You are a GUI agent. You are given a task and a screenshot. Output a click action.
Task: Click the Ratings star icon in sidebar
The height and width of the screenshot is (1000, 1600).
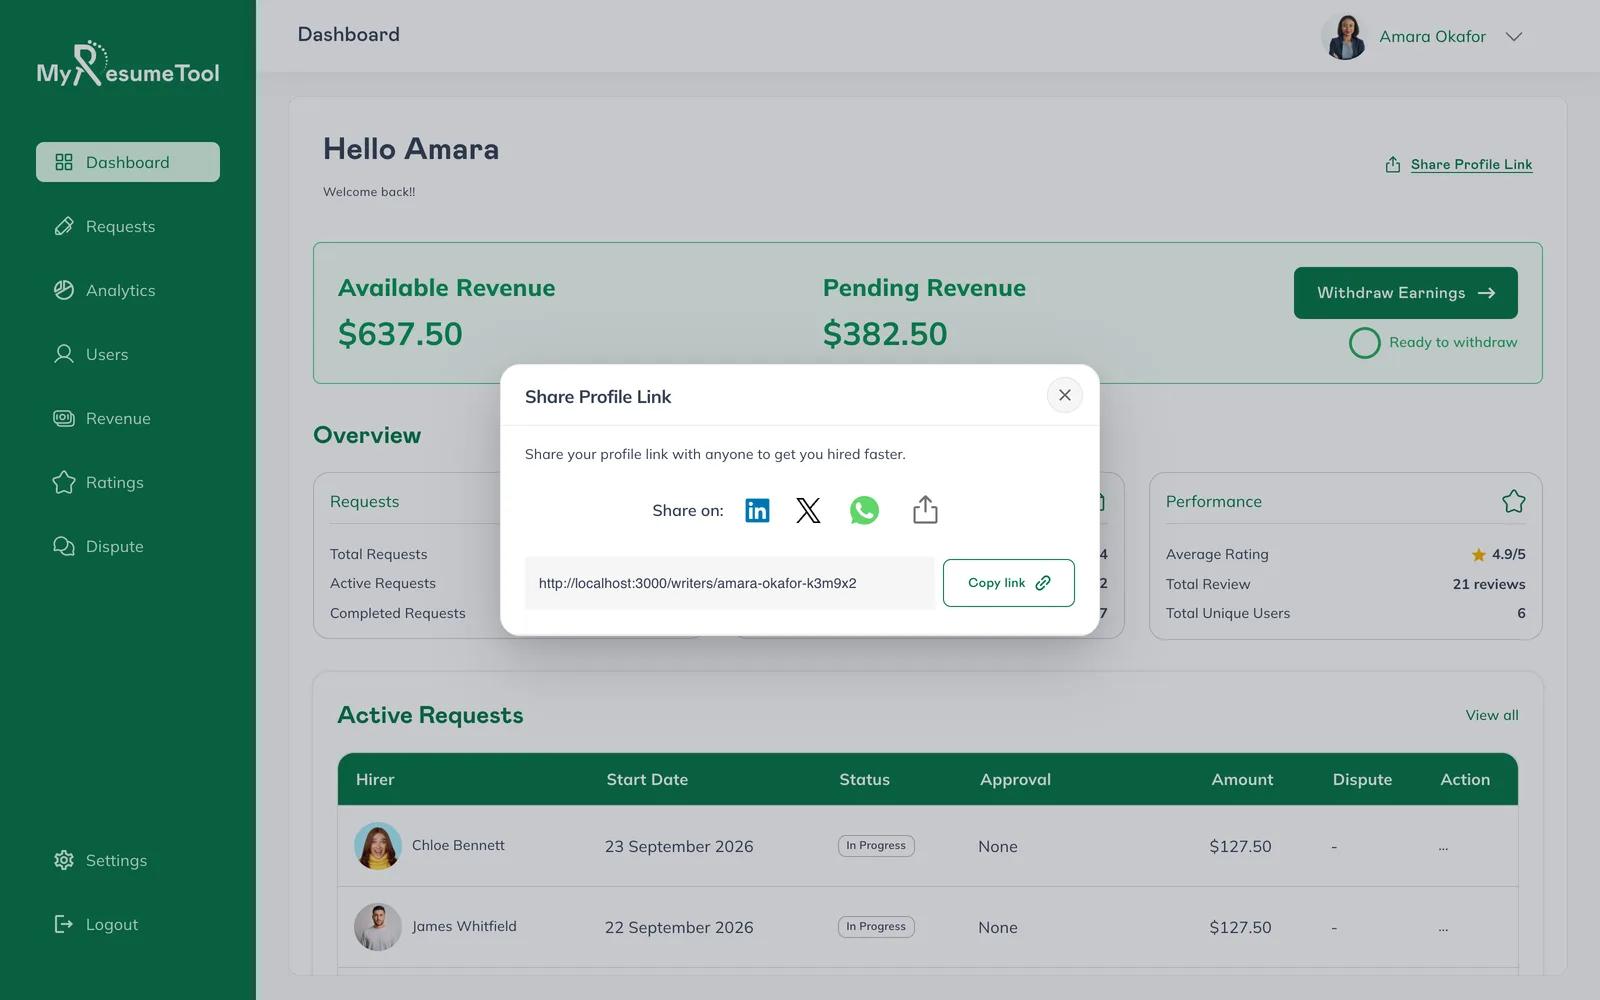pos(64,482)
